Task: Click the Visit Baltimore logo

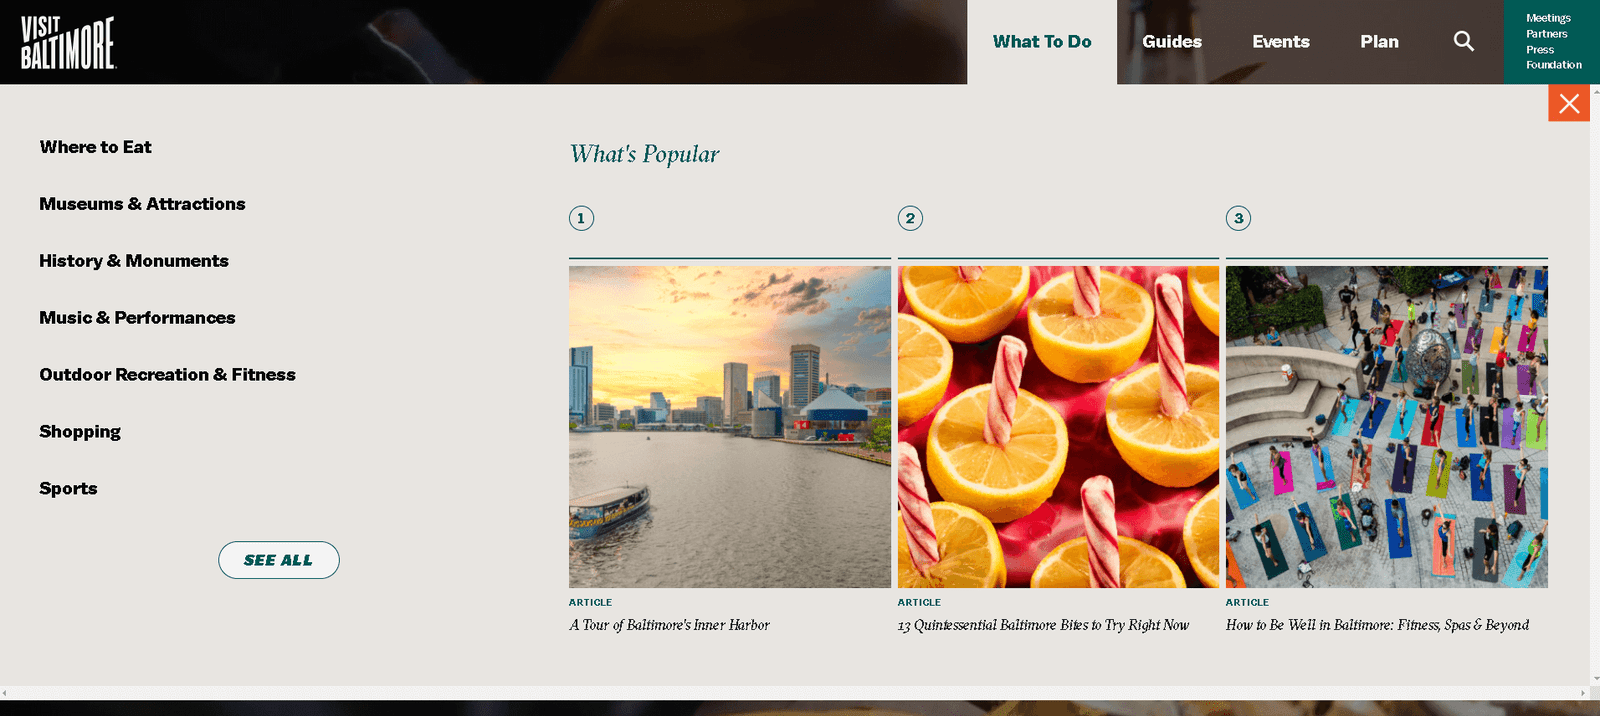Action: [x=68, y=42]
